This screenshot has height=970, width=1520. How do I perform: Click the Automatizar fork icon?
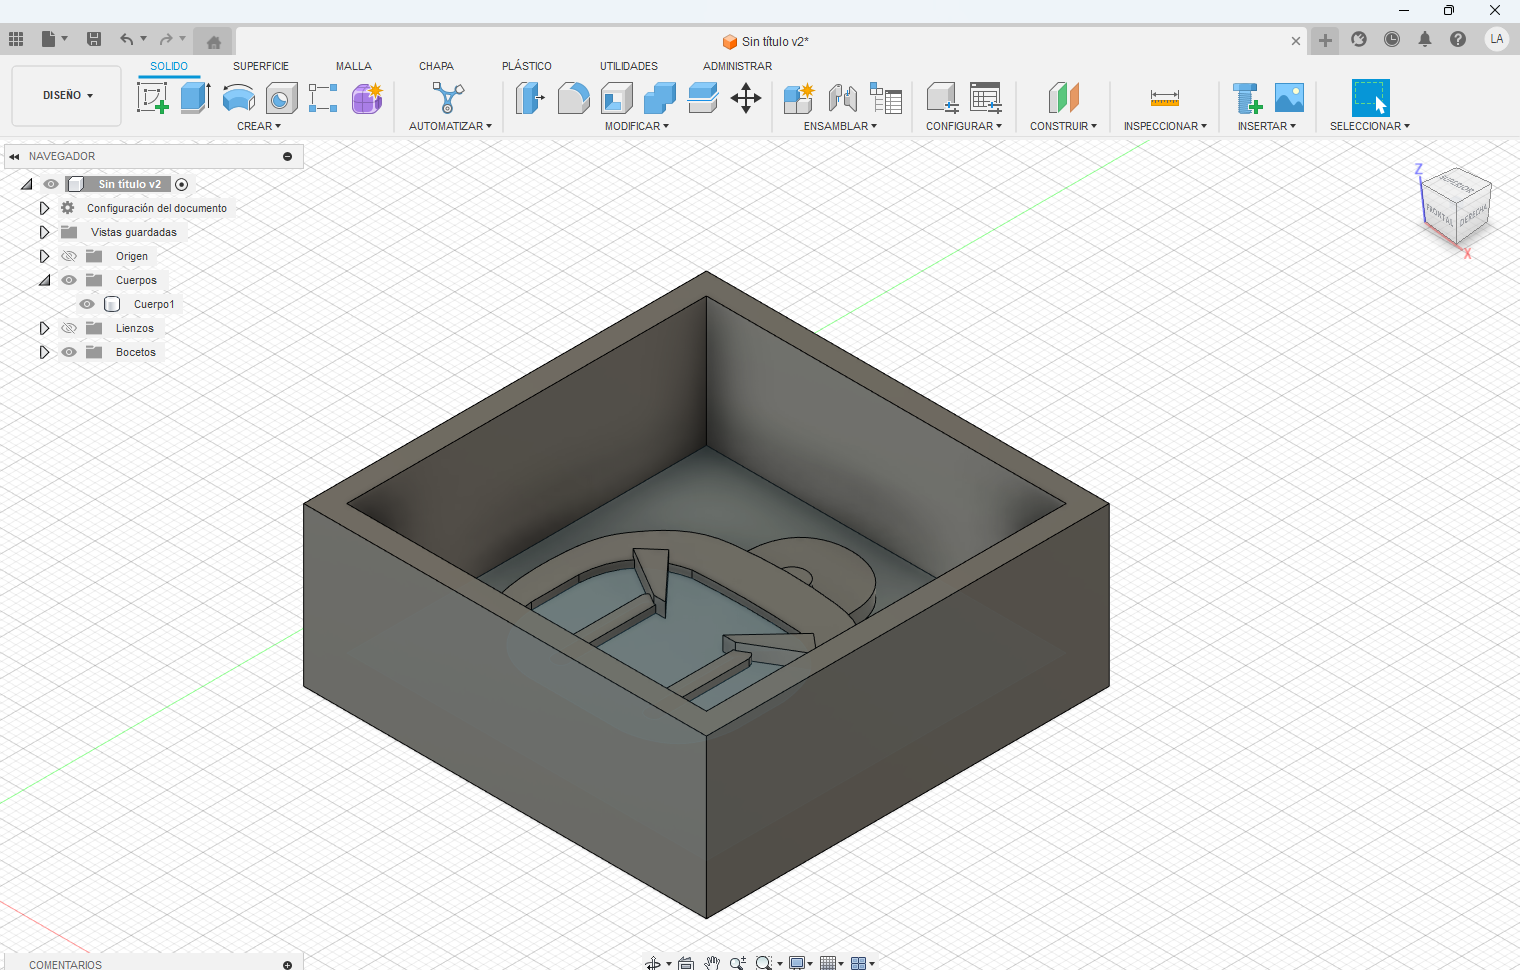pyautogui.click(x=448, y=98)
